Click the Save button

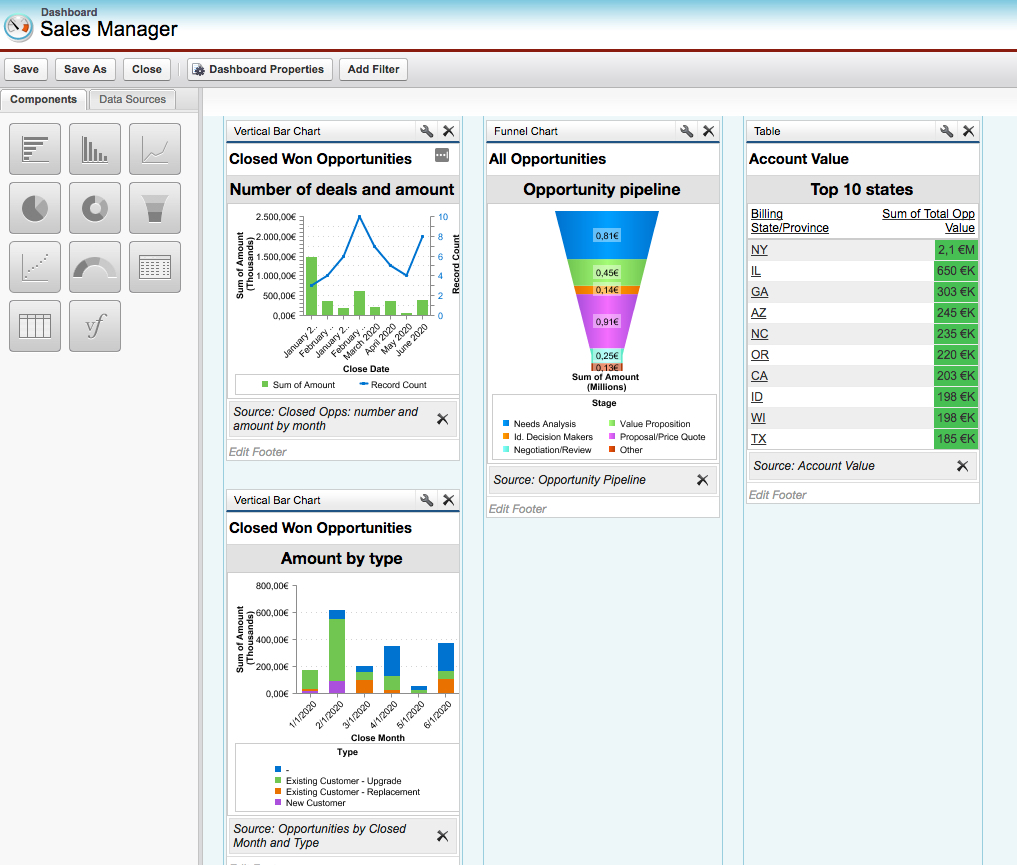click(x=26, y=69)
